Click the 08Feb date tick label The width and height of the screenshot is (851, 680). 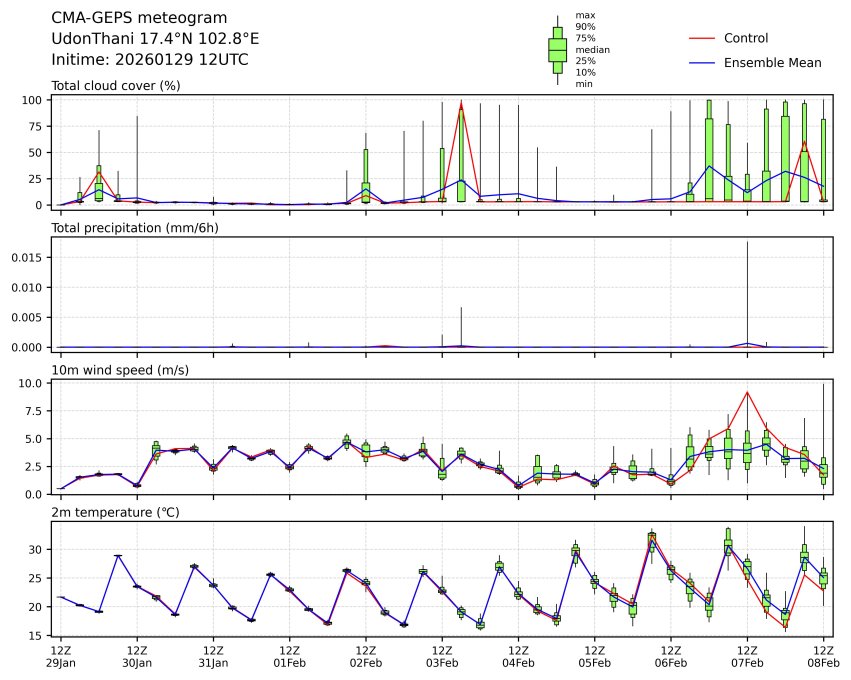[823, 663]
